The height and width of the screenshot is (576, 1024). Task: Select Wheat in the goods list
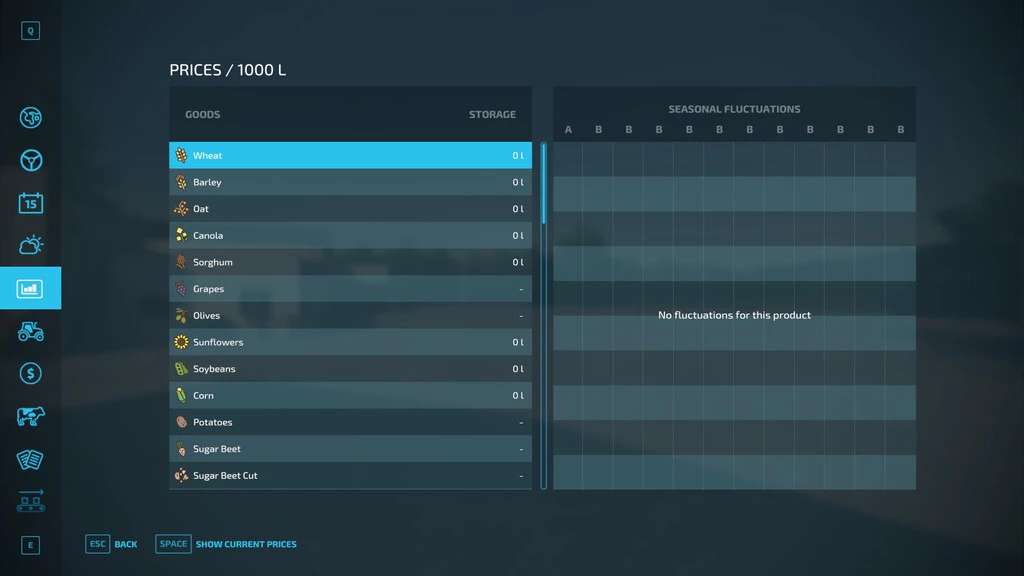tap(350, 156)
